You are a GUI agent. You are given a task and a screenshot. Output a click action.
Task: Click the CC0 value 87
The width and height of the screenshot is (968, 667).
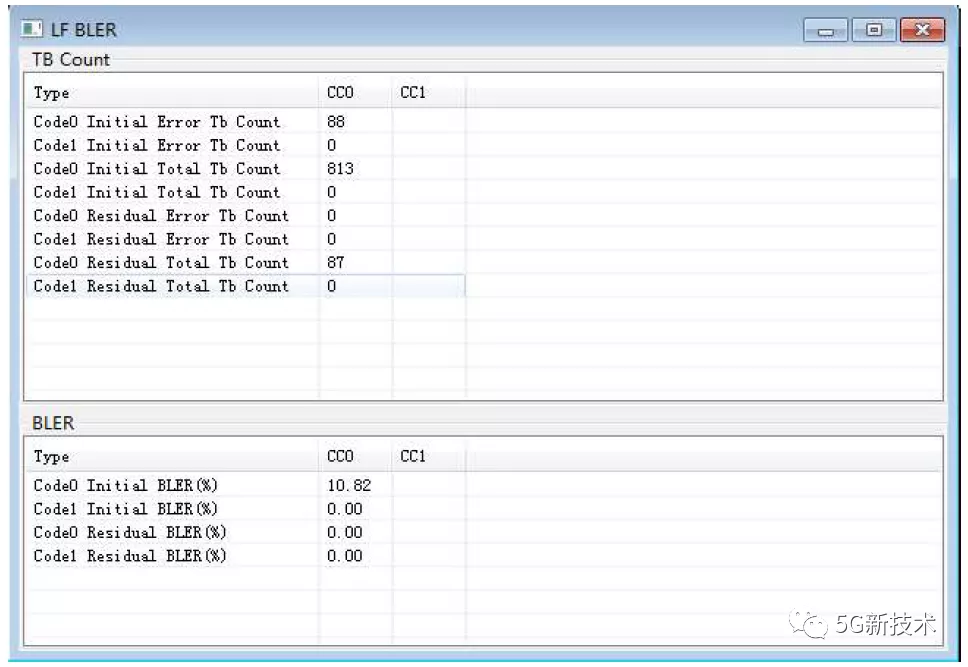(x=336, y=262)
